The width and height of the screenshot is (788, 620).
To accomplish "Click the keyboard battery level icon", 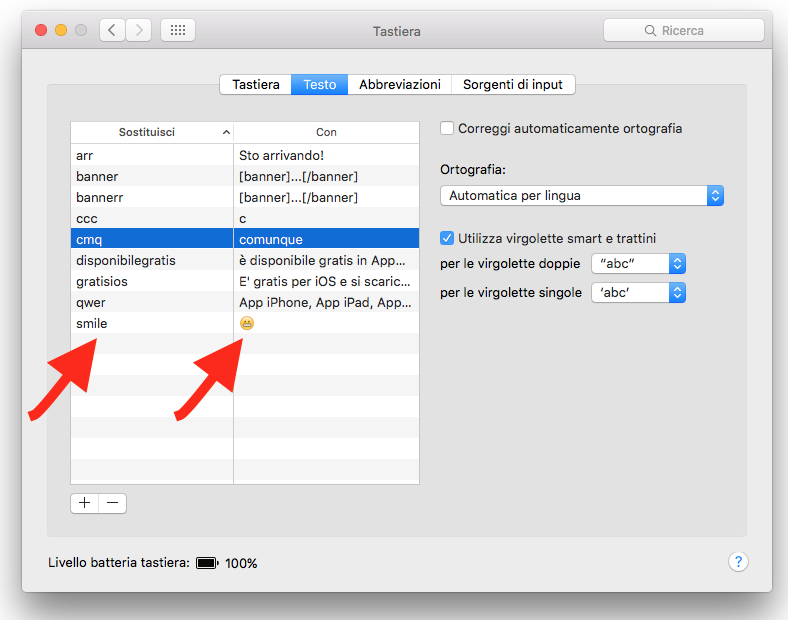I will [207, 563].
